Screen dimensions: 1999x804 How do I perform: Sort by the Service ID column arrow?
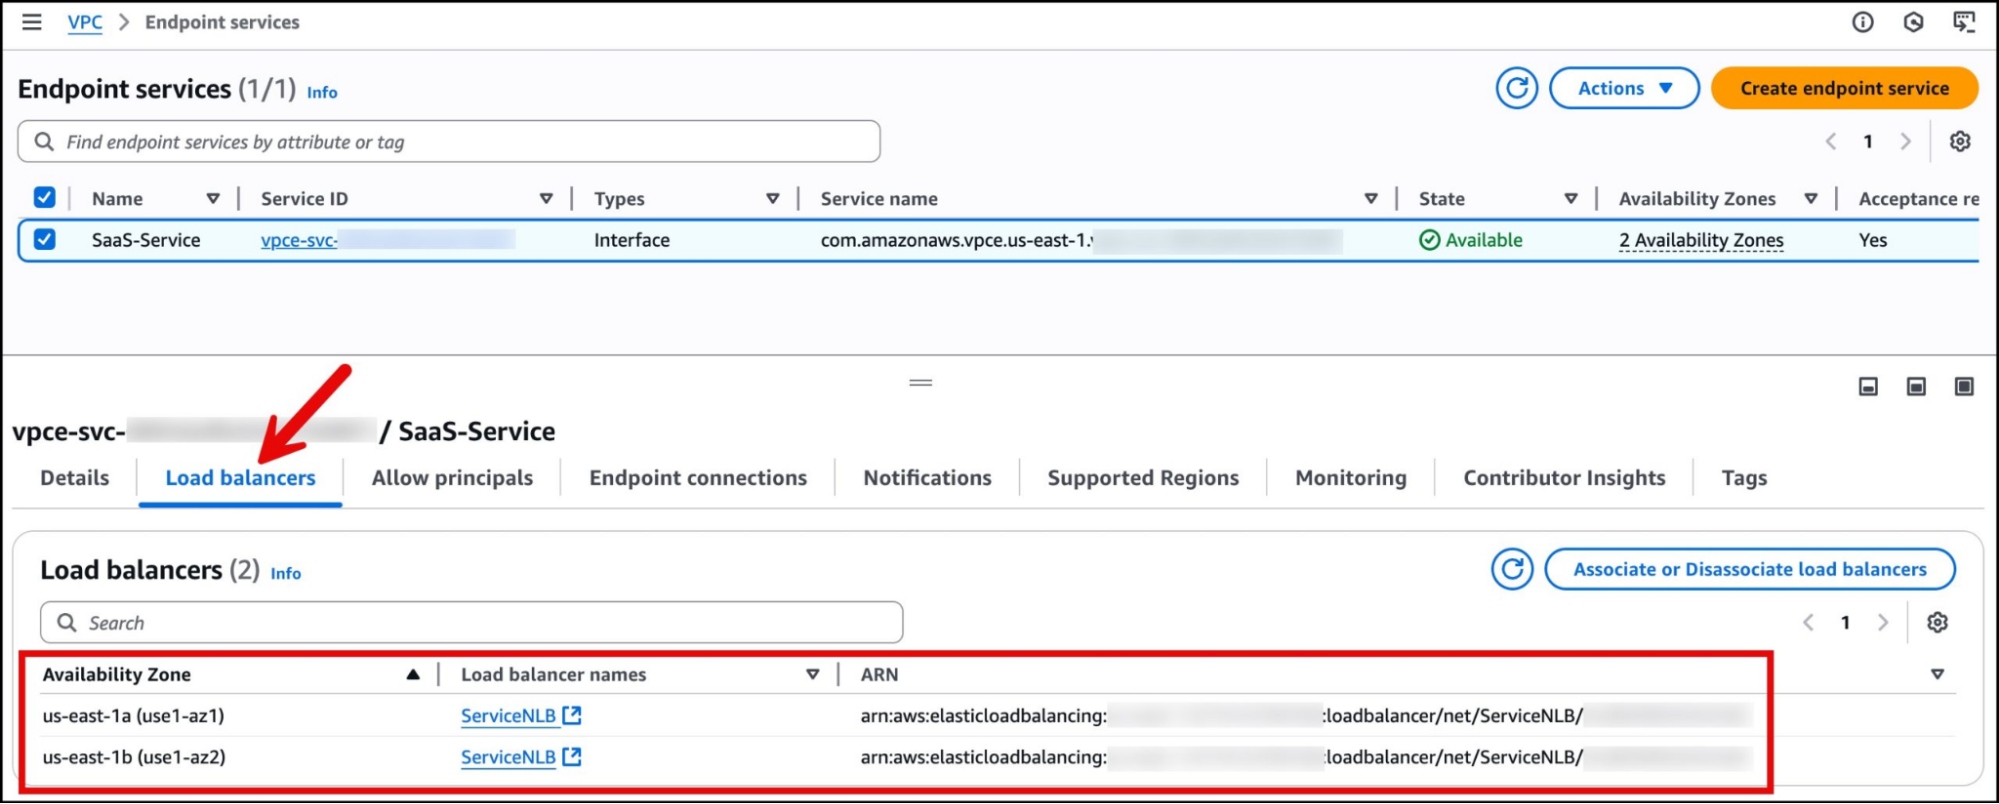coord(546,198)
